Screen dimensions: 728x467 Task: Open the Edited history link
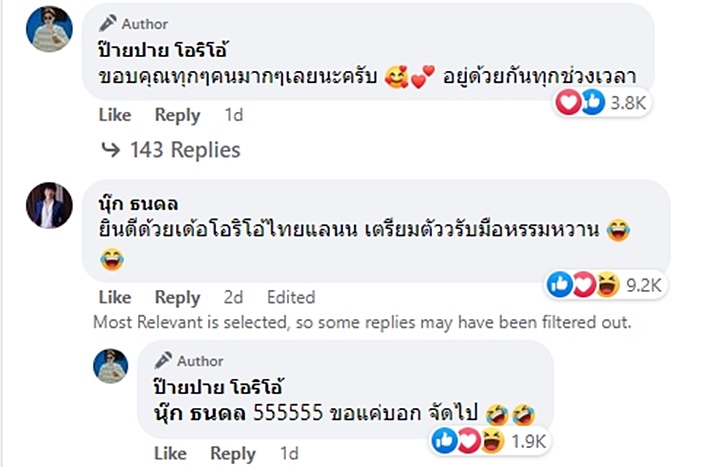pos(290,297)
